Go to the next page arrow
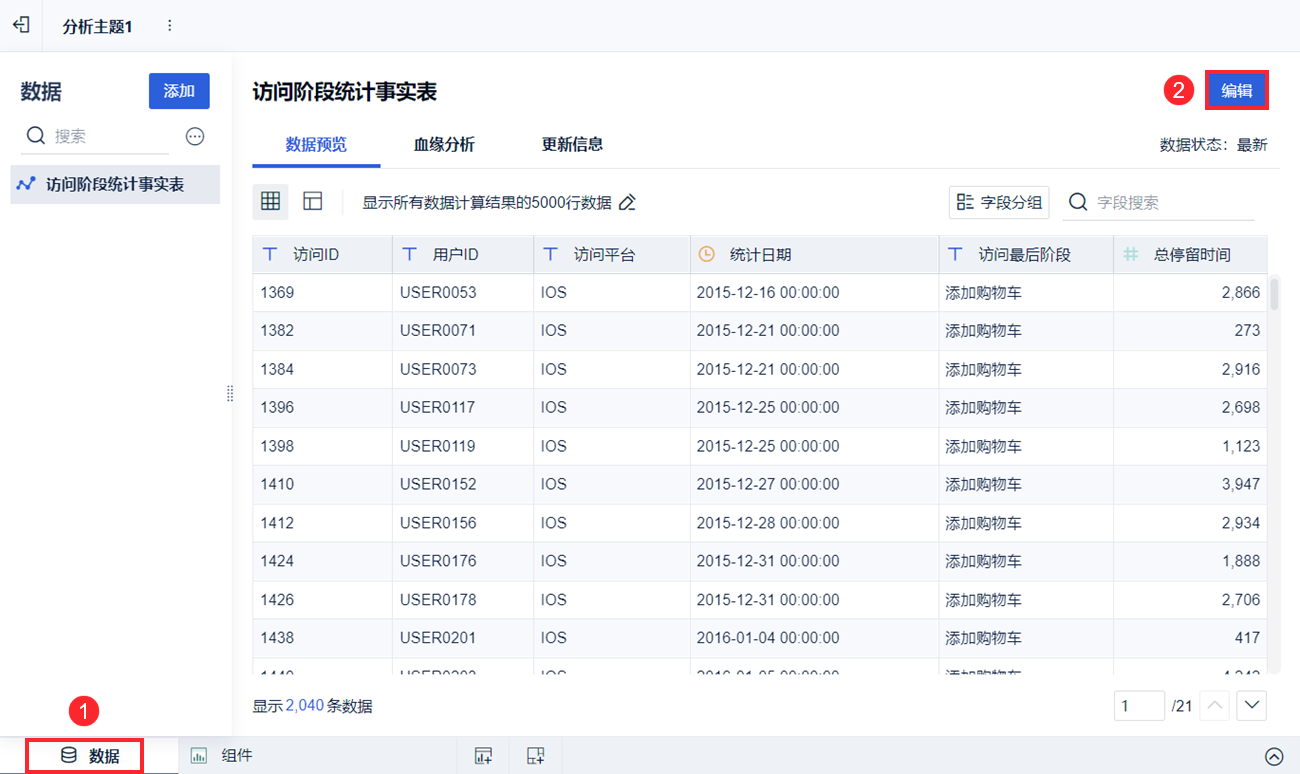Viewport: 1300px width, 774px height. 1252,705
